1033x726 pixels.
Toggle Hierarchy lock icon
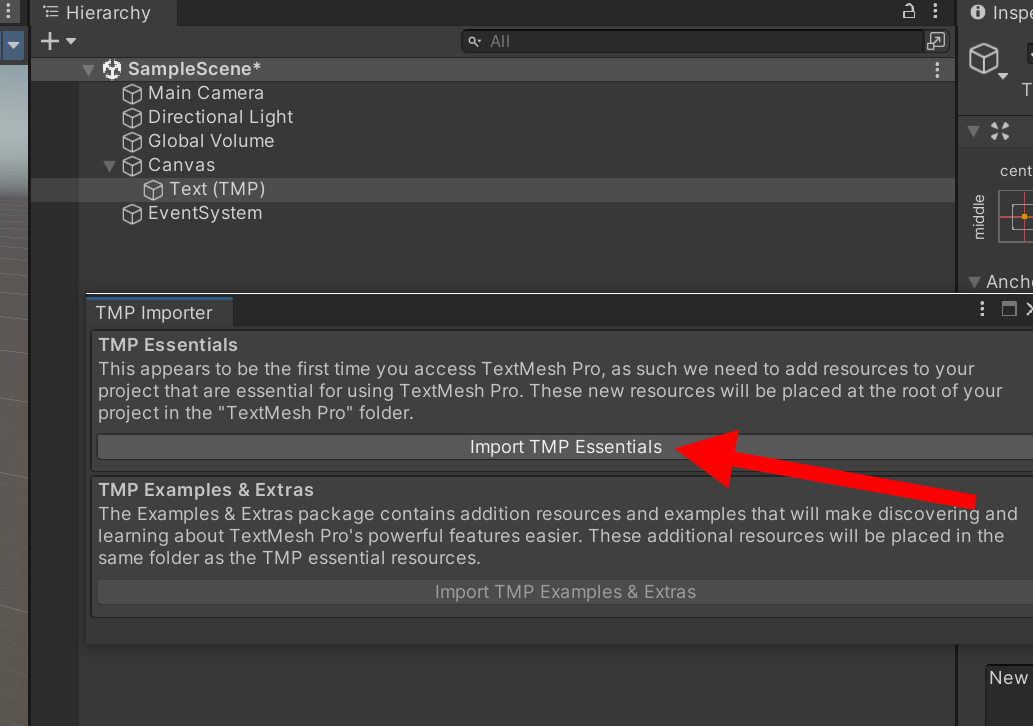(x=908, y=11)
